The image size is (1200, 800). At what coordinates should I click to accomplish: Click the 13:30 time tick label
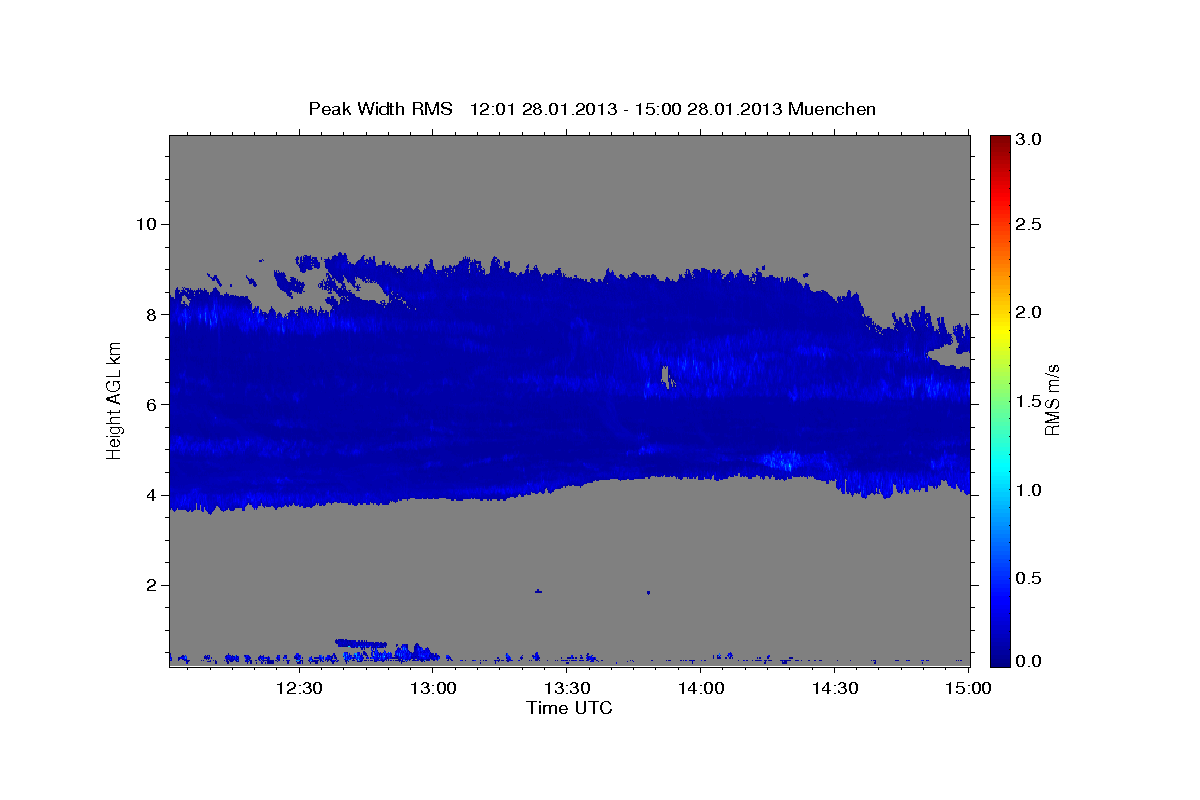[x=568, y=688]
